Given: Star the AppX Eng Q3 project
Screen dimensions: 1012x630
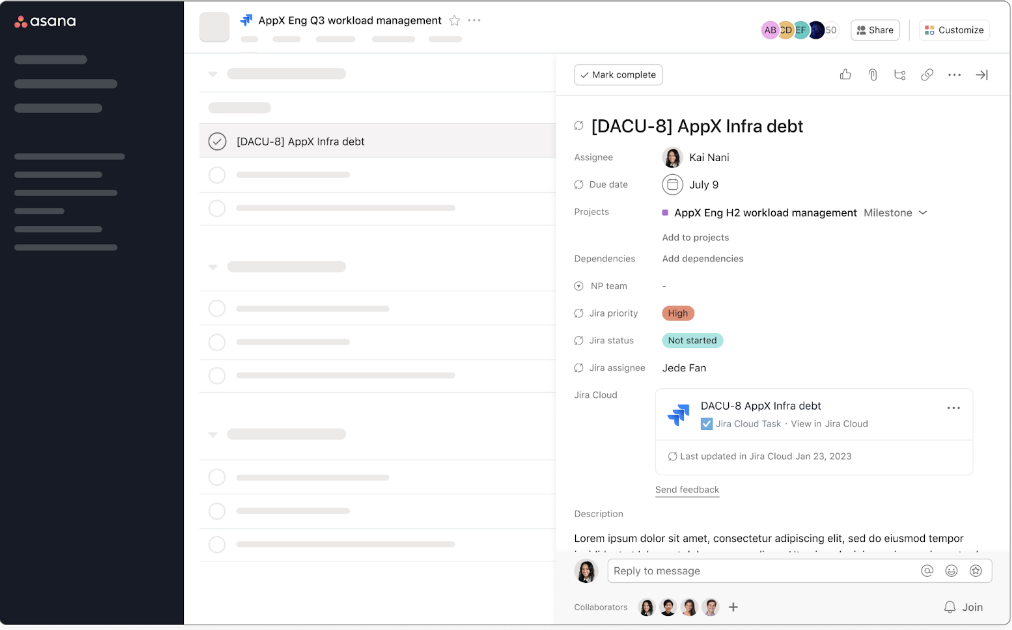Looking at the screenshot, I should 455,19.
